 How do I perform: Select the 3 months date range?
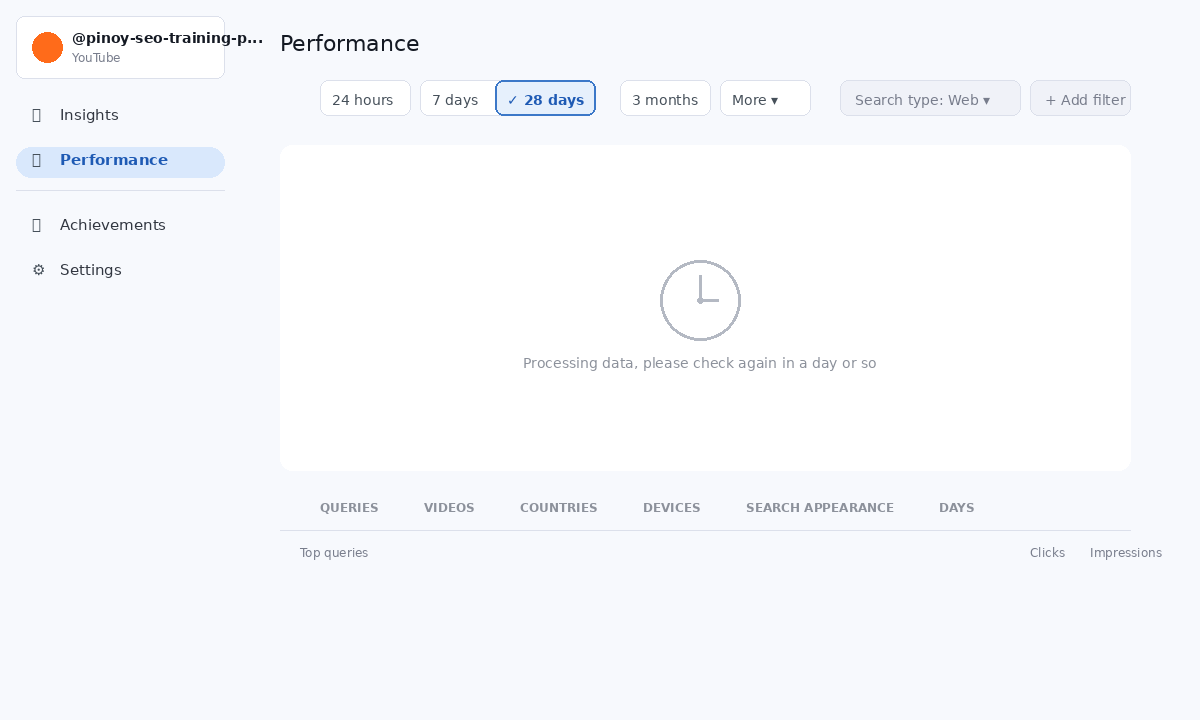tap(665, 98)
